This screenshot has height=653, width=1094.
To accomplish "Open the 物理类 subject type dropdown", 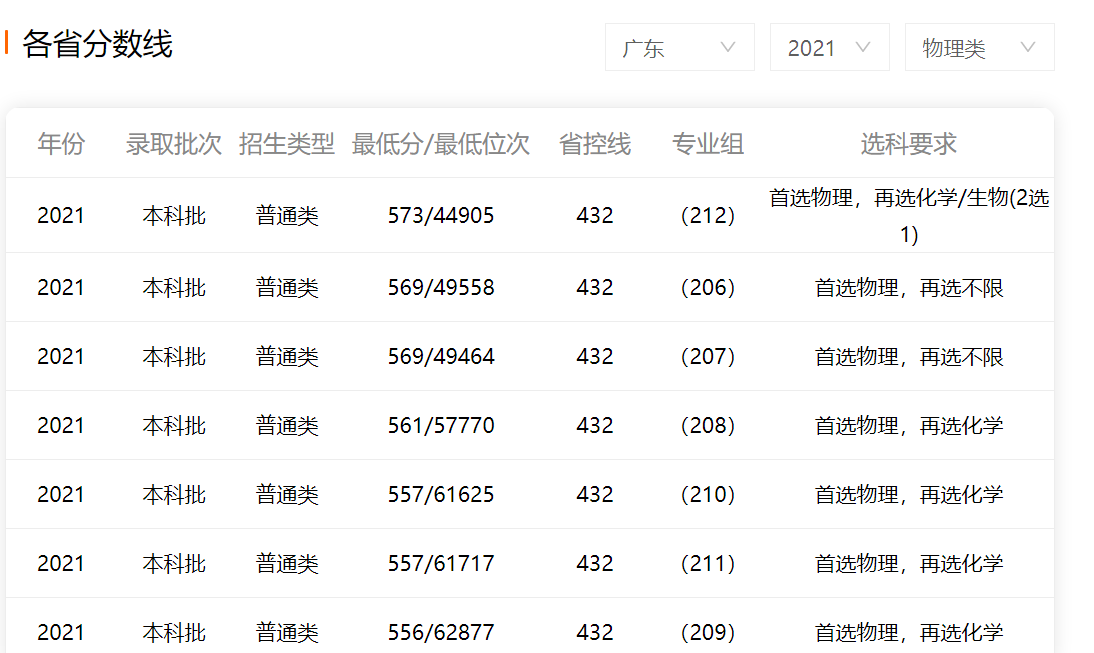I will pos(978,47).
